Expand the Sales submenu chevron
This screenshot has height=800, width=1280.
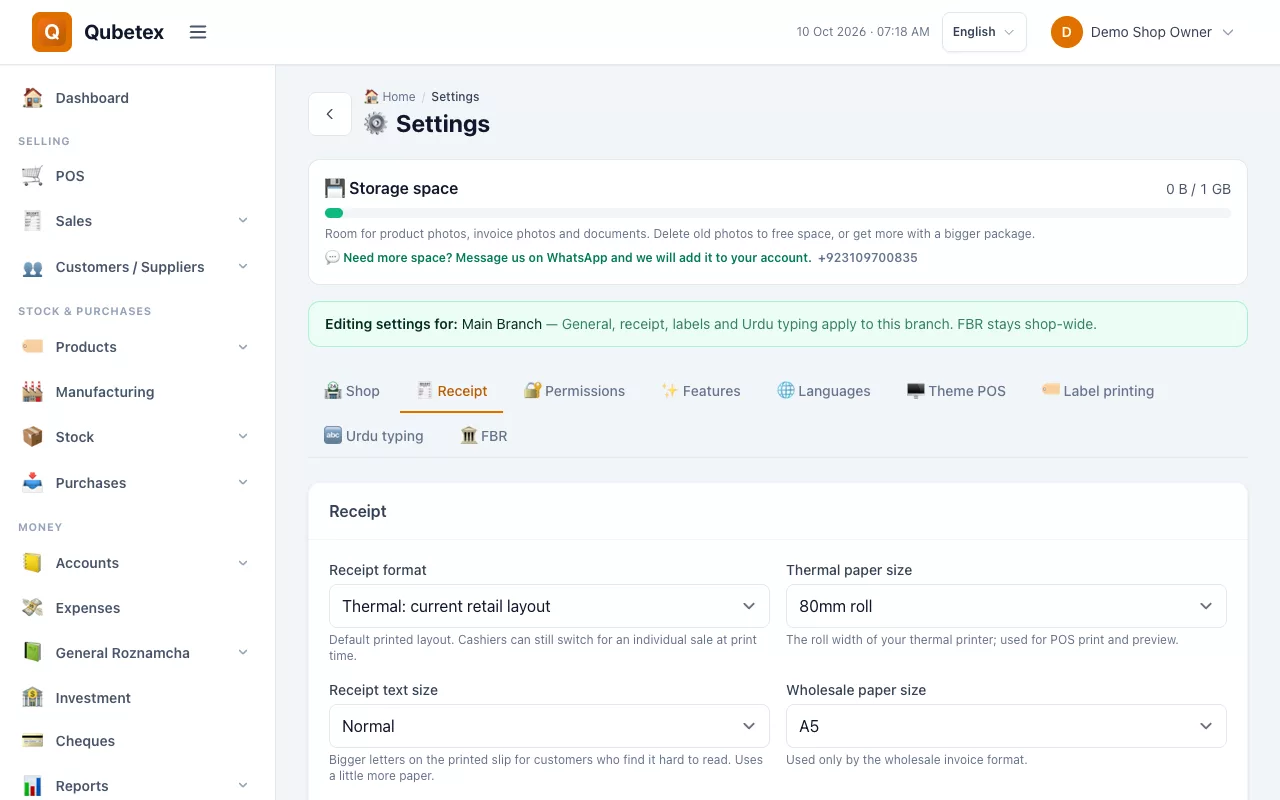[x=243, y=221]
